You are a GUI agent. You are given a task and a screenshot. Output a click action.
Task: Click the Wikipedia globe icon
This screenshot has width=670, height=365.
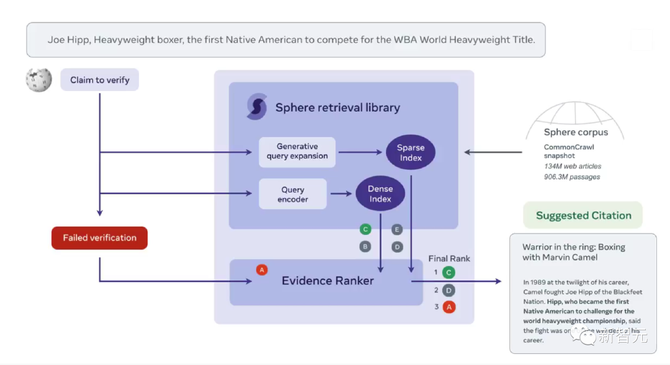click(39, 79)
